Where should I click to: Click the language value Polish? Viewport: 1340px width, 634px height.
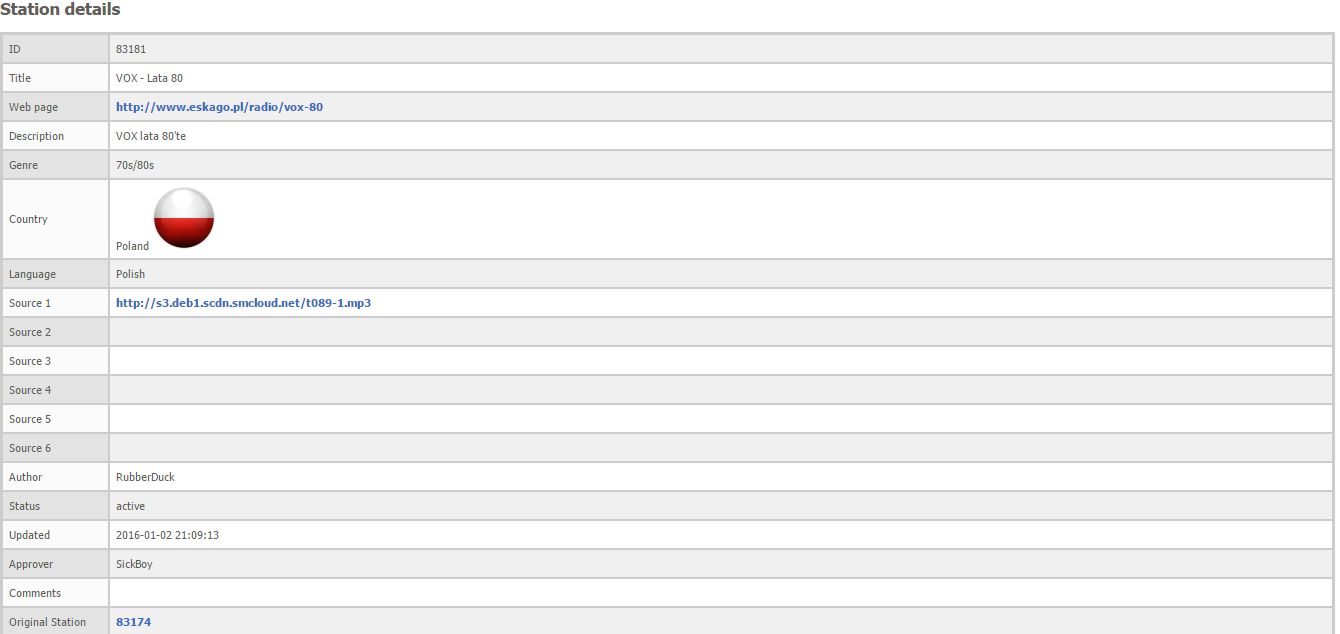pos(130,274)
